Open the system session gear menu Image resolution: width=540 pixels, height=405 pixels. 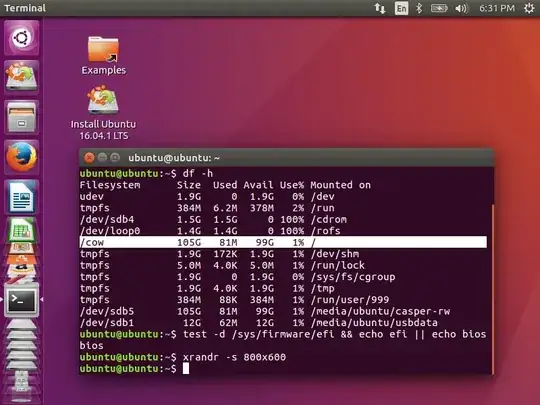pos(529,8)
